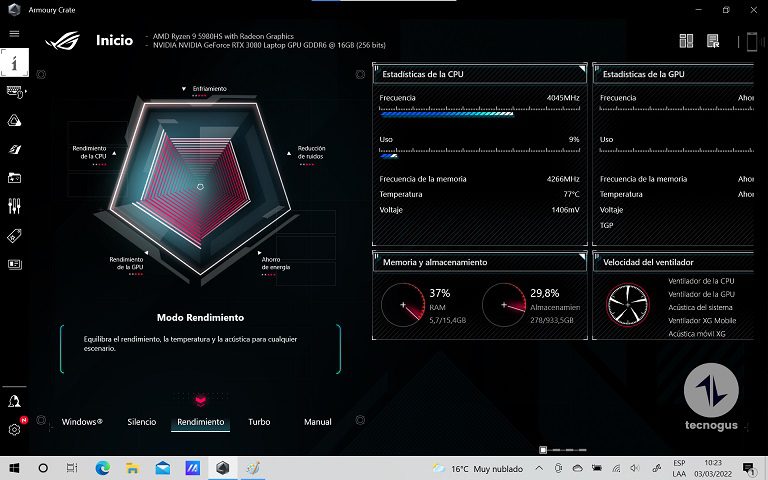Open the sliders Scenario Profiles icon
Viewport: 768px width, 480px height.
click(14, 207)
